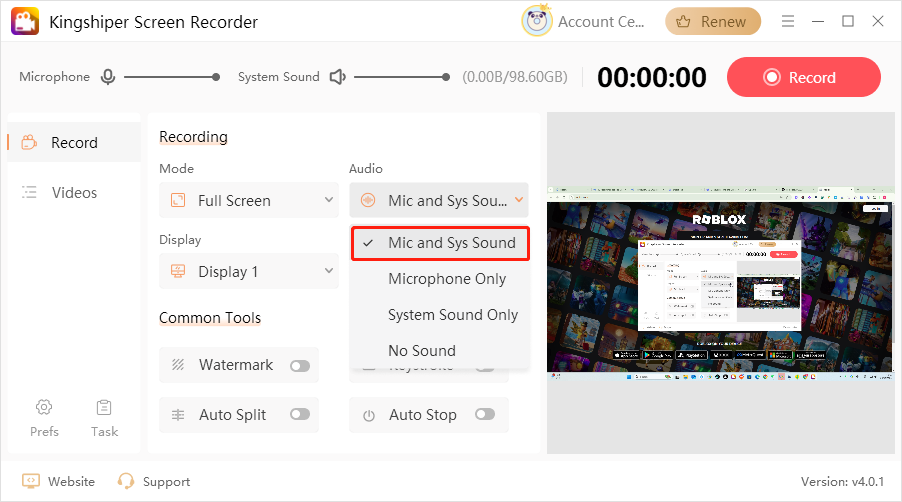Click the microphone icon in top bar

pyautogui.click(x=108, y=77)
